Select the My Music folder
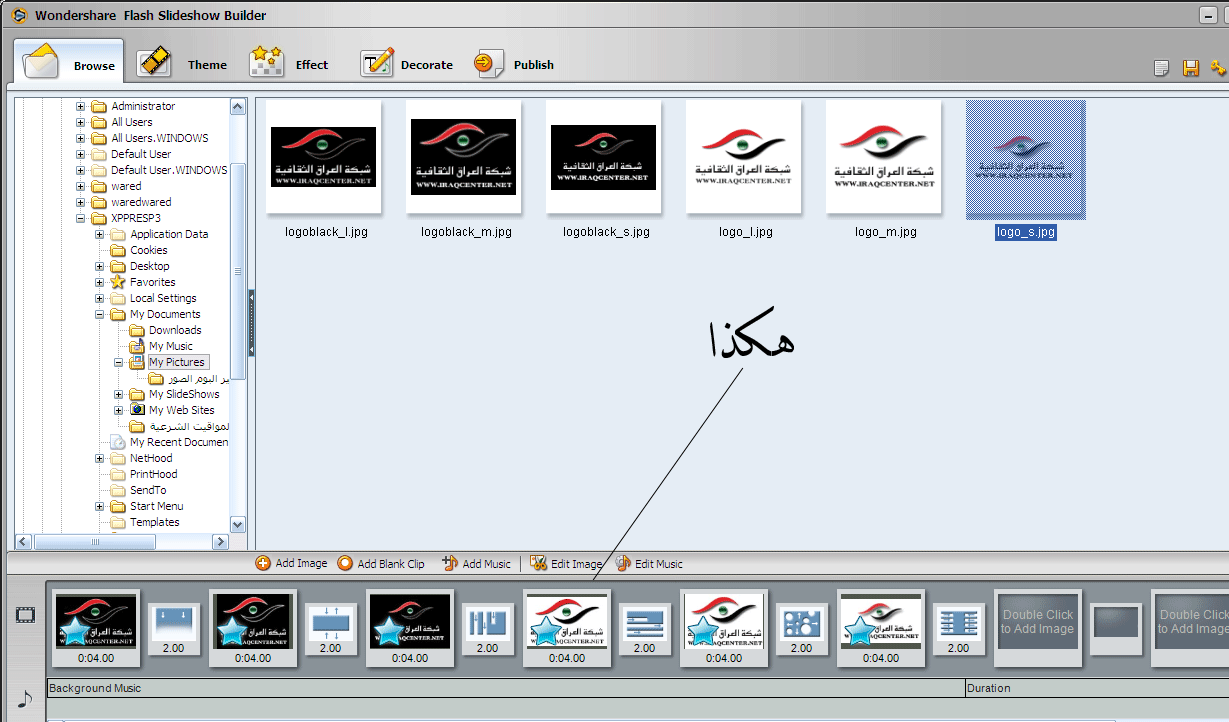Screen dimensions: 1229x722 pos(171,346)
